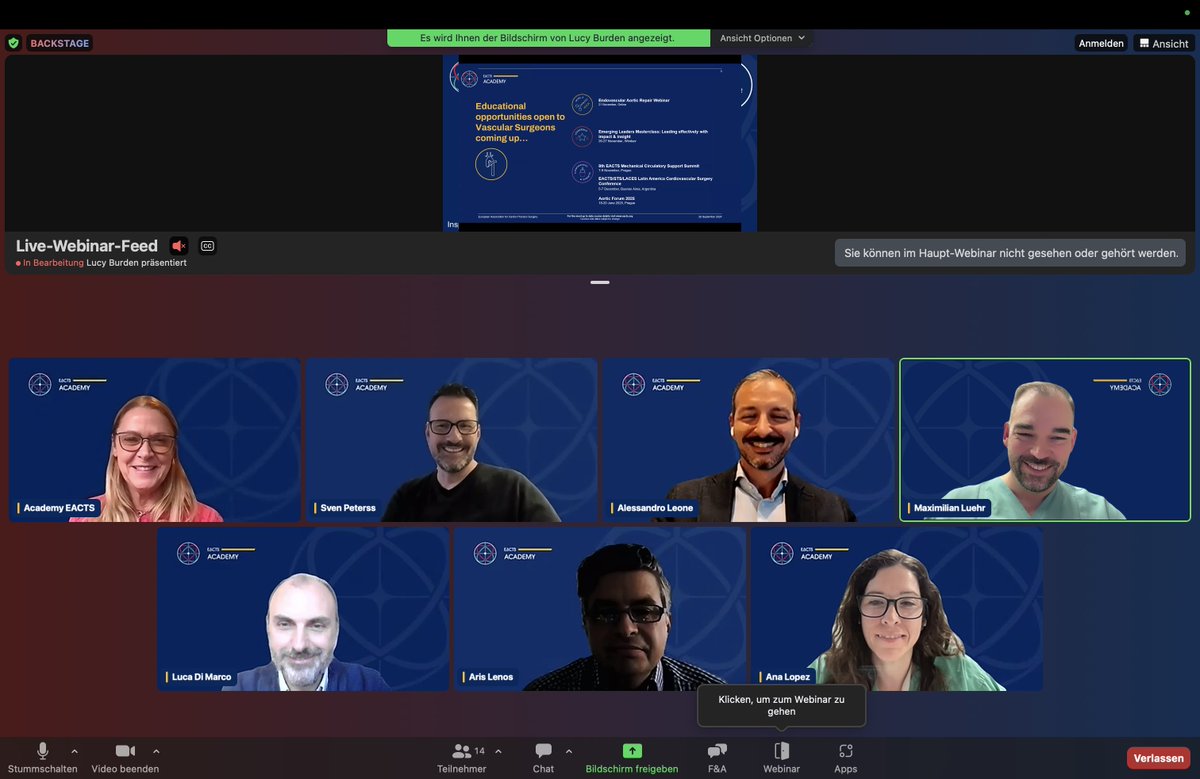
Task: Select the Aris Lenos video tile
Action: pyautogui.click(x=600, y=609)
